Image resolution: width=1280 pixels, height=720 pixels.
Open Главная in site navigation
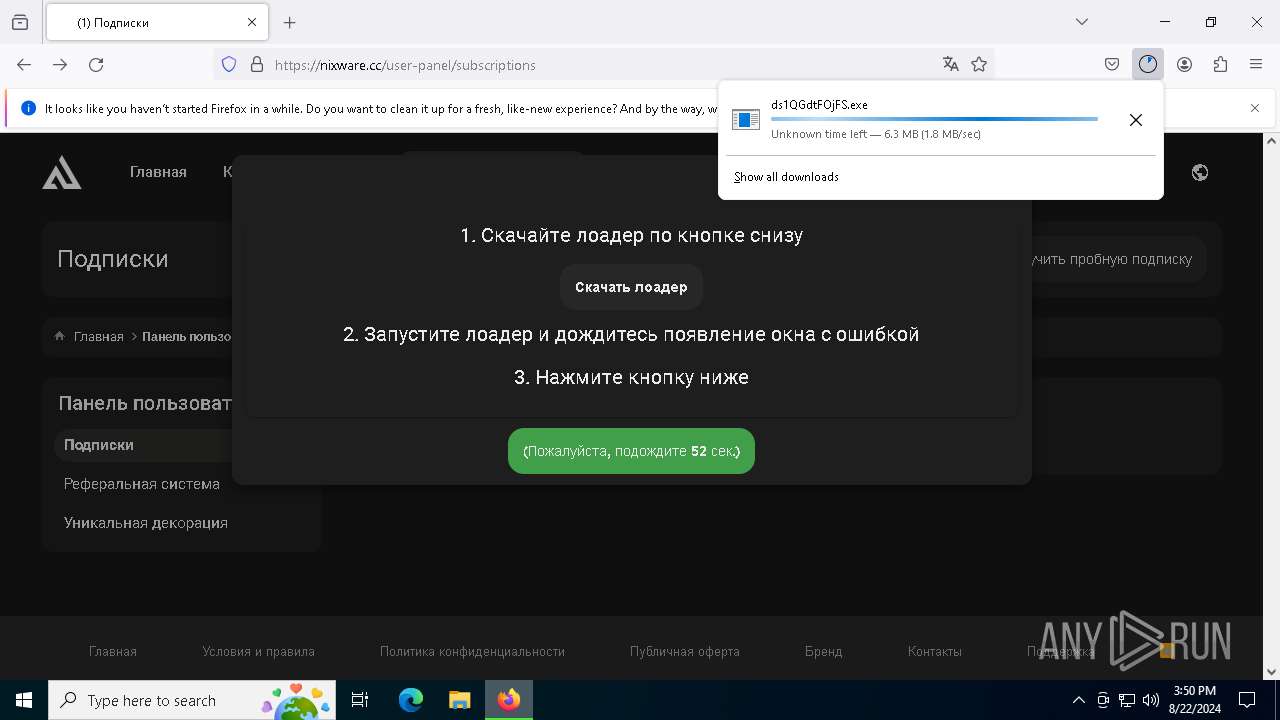158,172
